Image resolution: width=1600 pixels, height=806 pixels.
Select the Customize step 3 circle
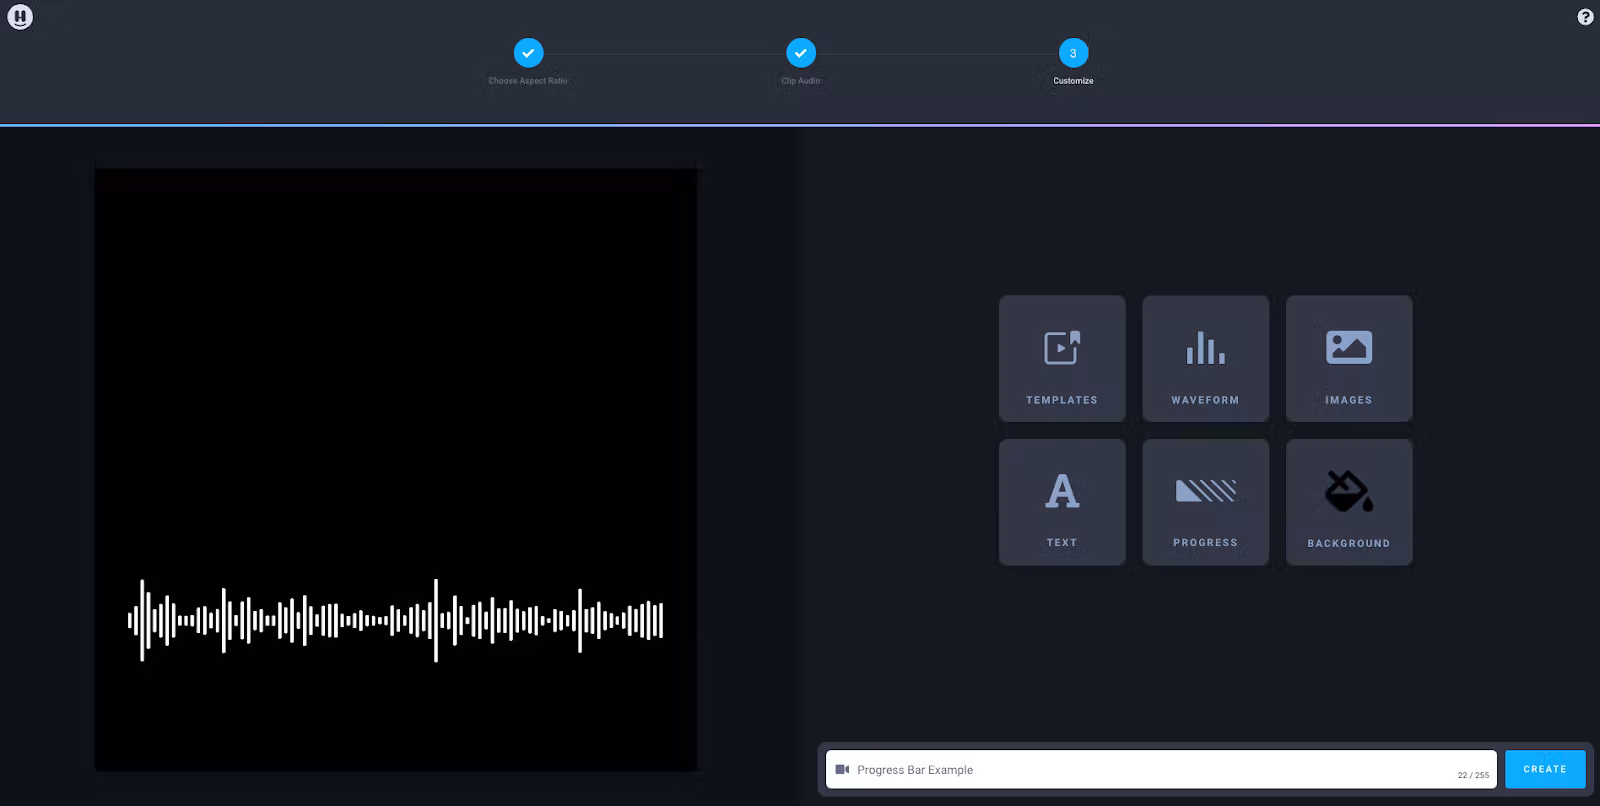pos(1073,53)
